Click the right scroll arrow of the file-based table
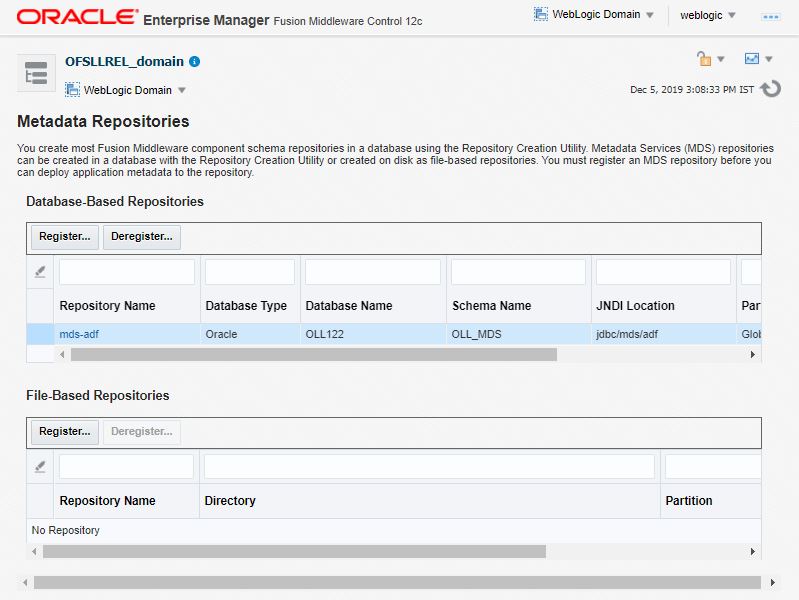 753,552
